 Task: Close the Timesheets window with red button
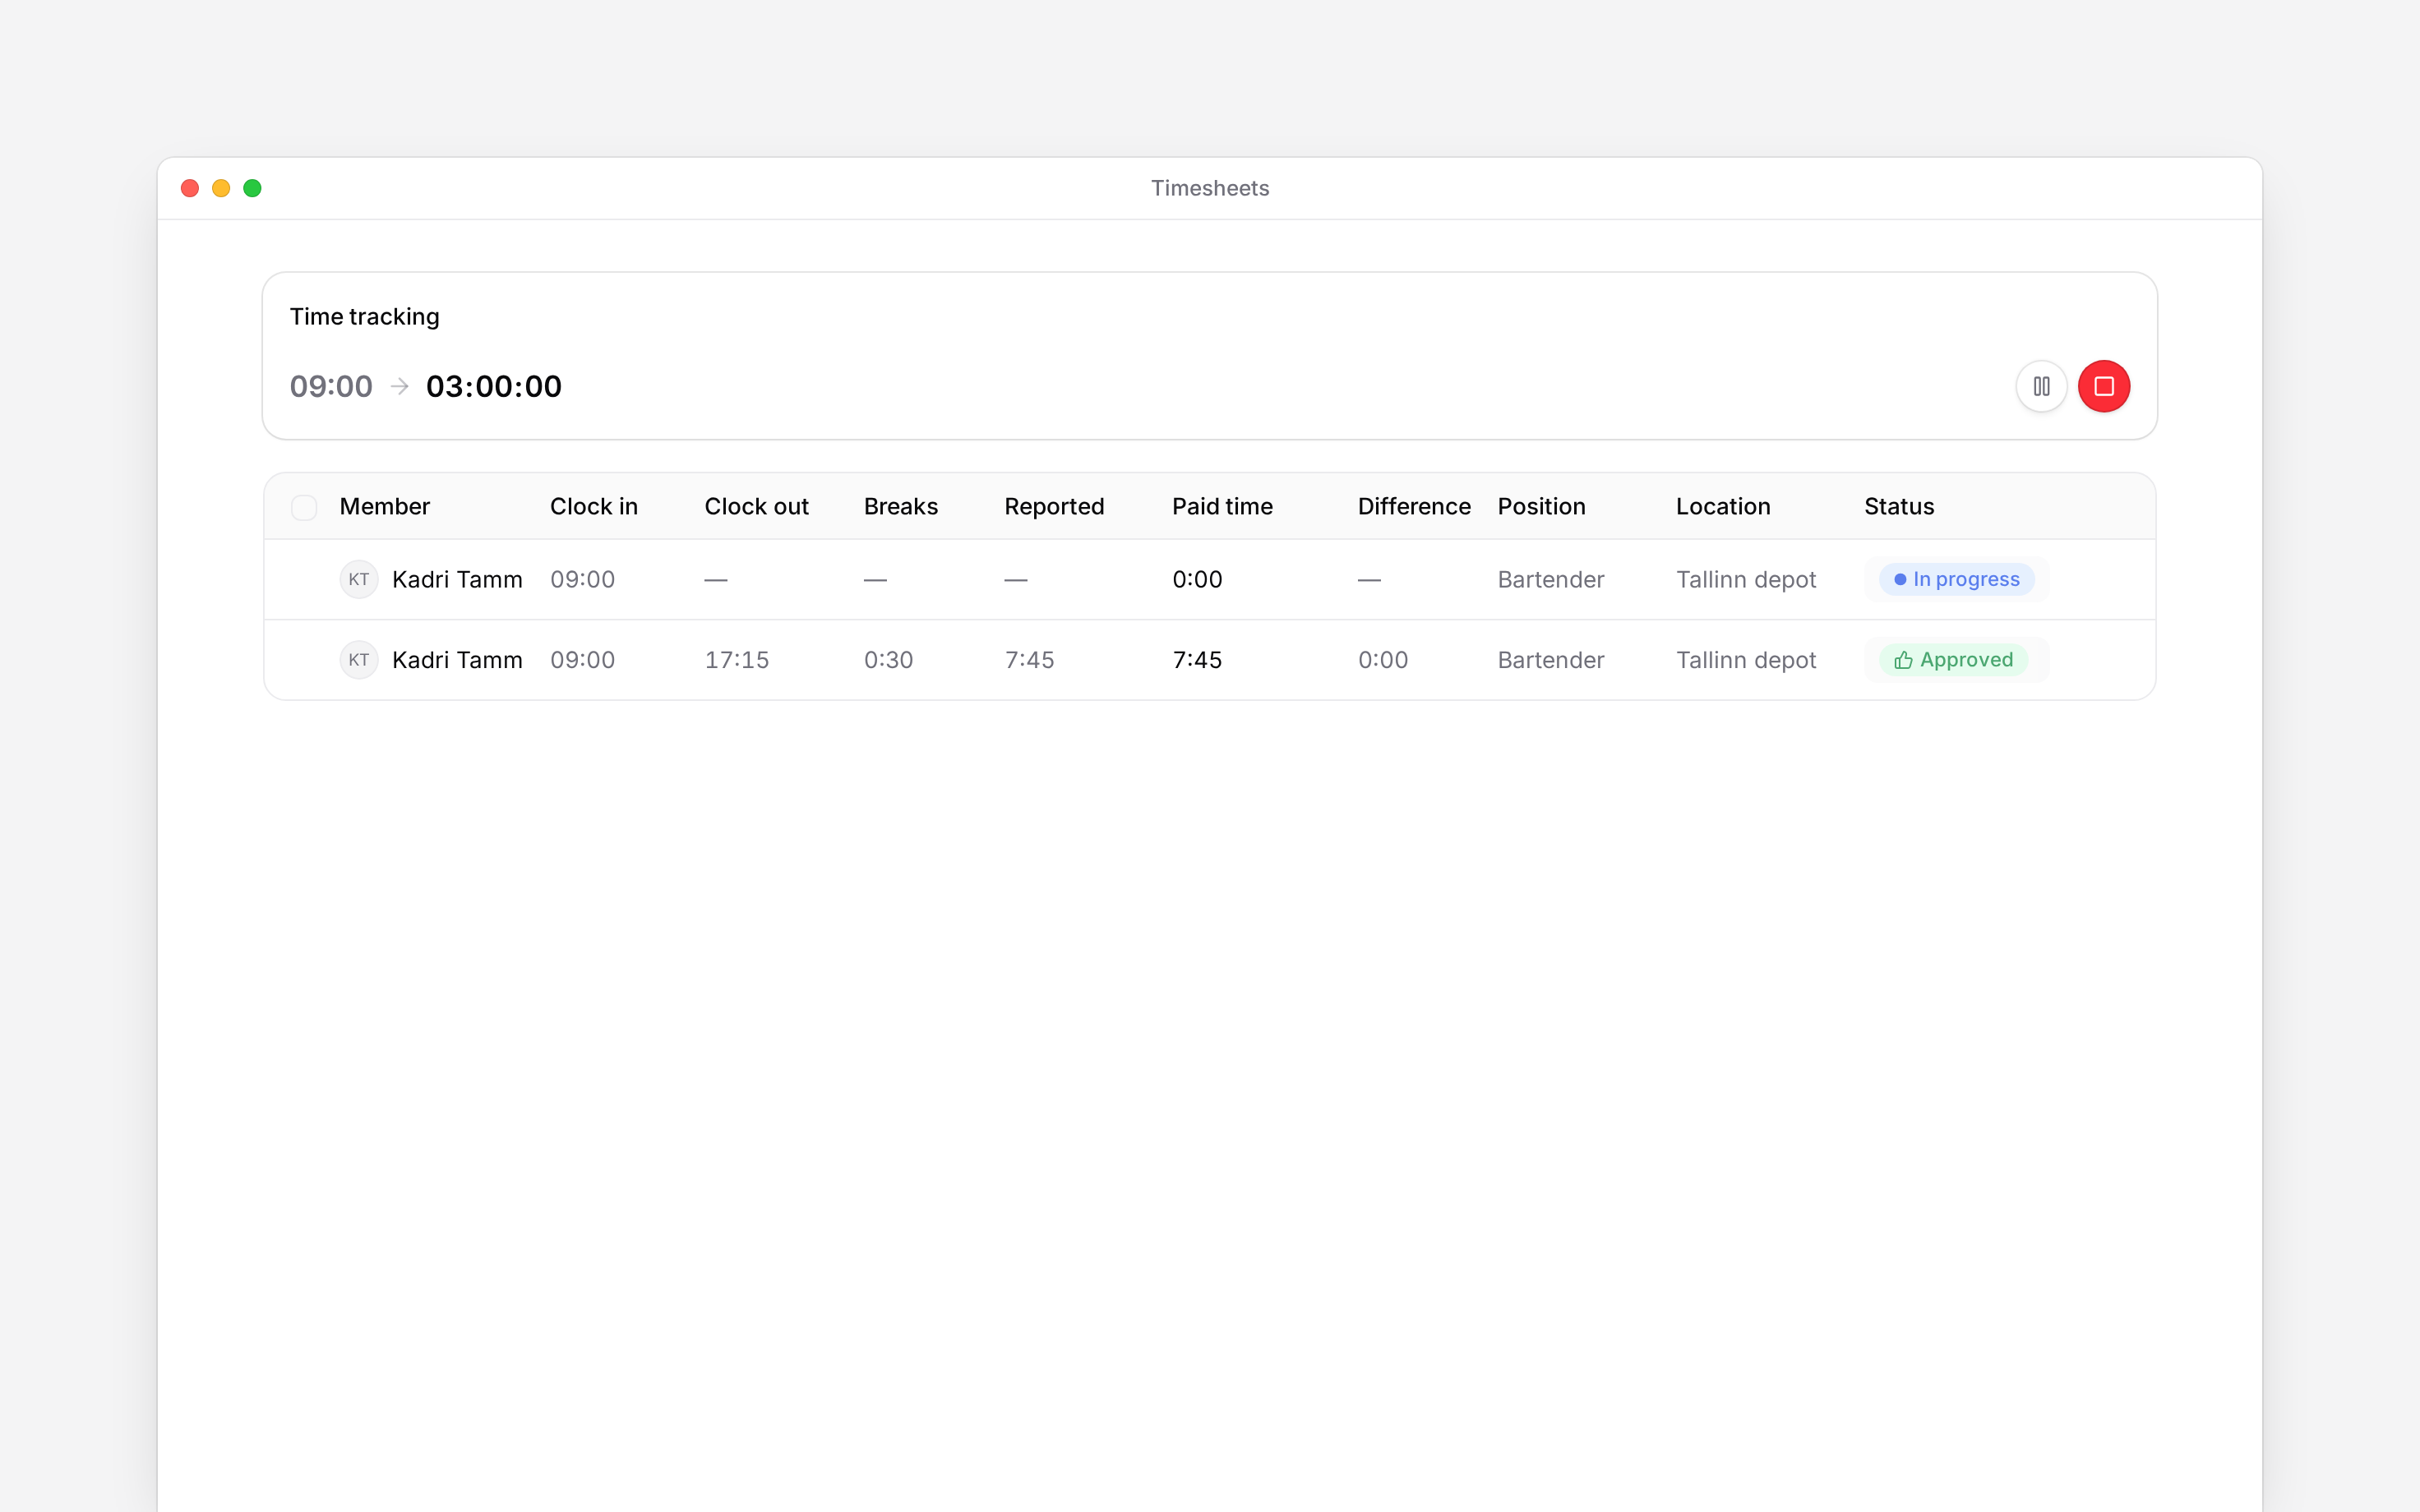point(190,188)
